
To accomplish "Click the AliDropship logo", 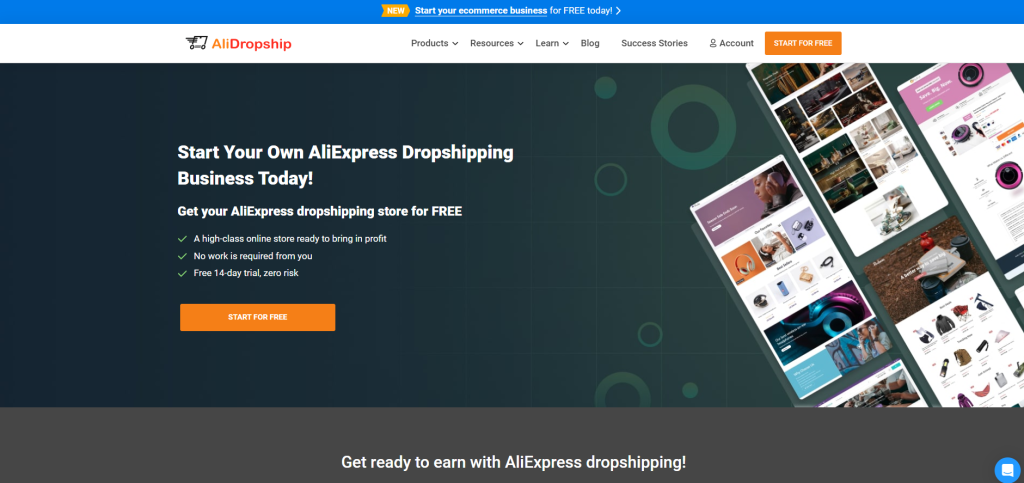I will [238, 44].
